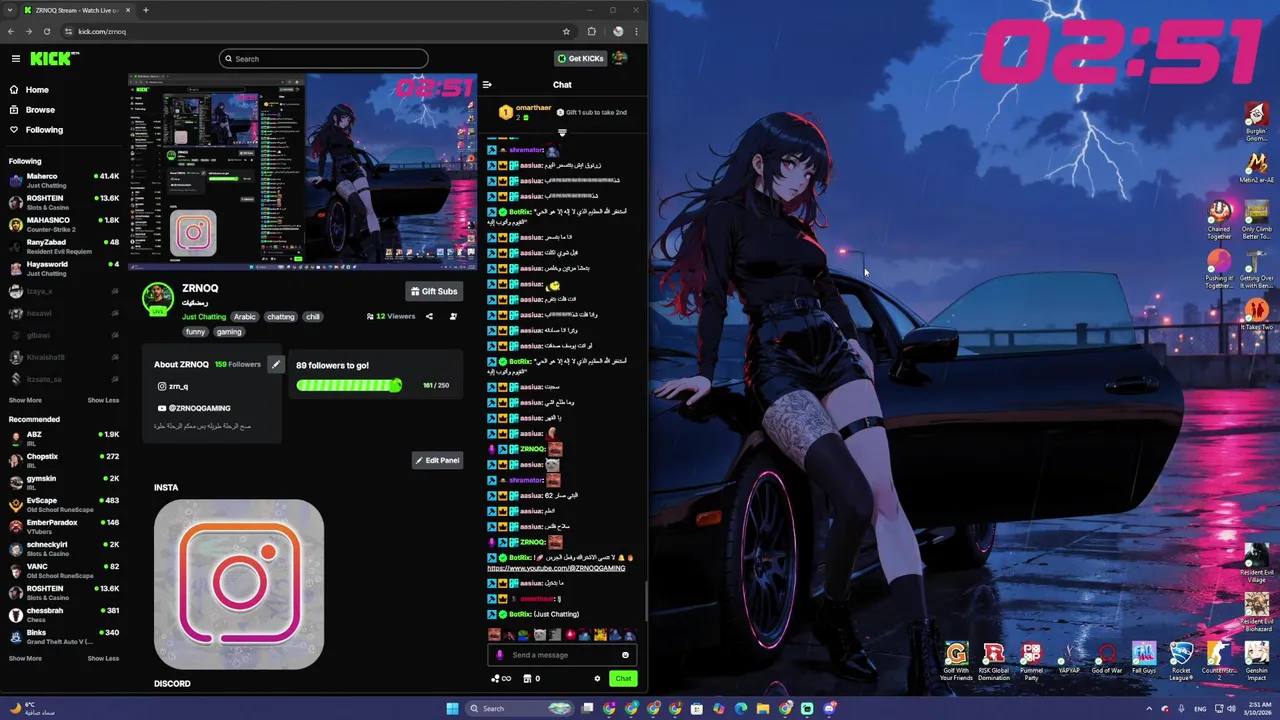Open Chrome extensions puzzle icon
Viewport: 1280px width, 720px height.
[x=592, y=31]
